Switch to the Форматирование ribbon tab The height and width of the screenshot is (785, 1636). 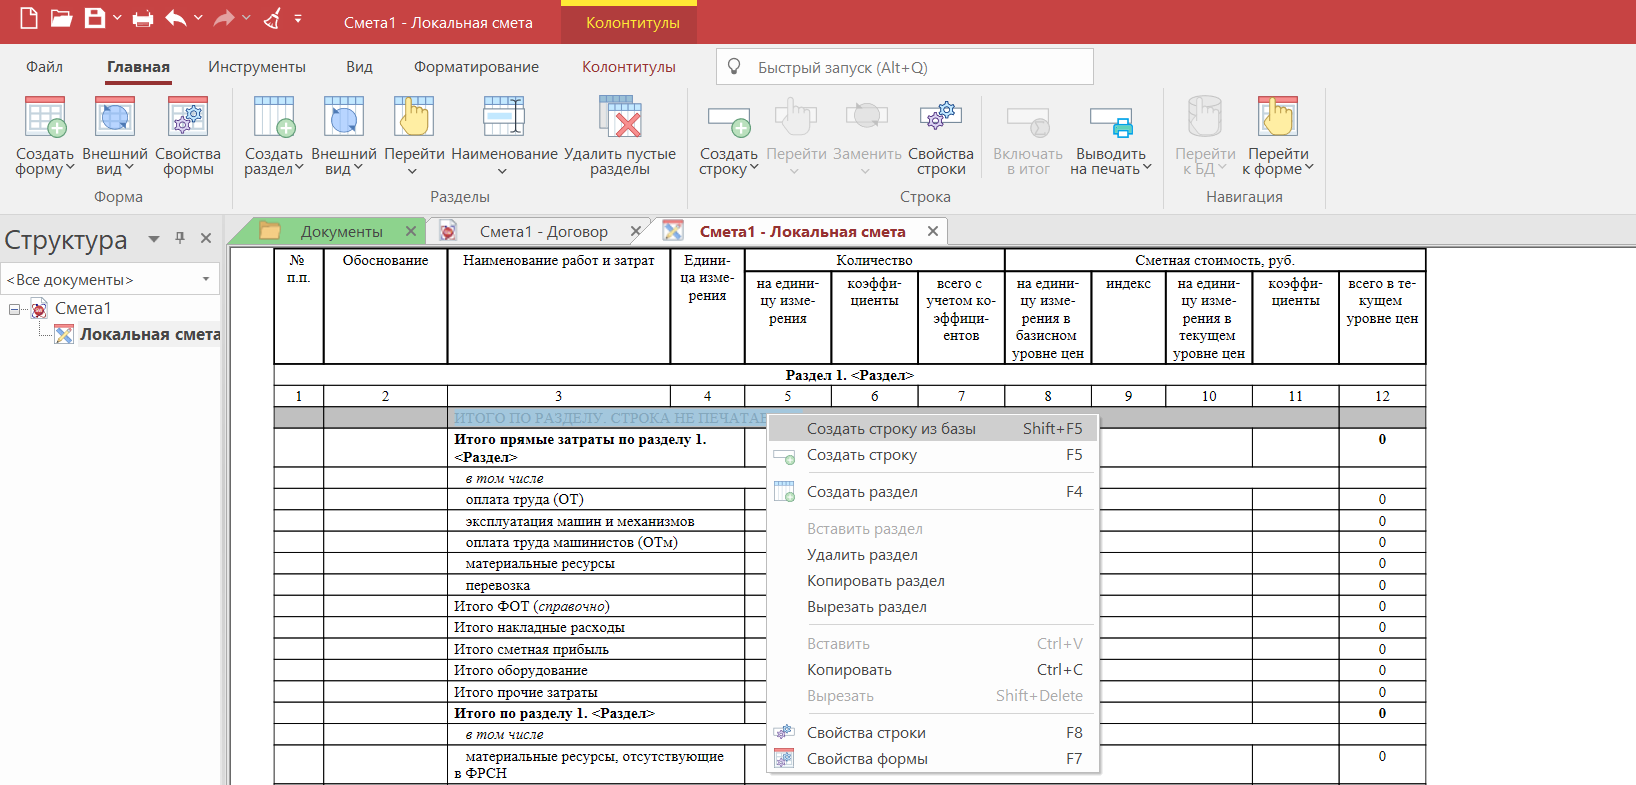(476, 67)
